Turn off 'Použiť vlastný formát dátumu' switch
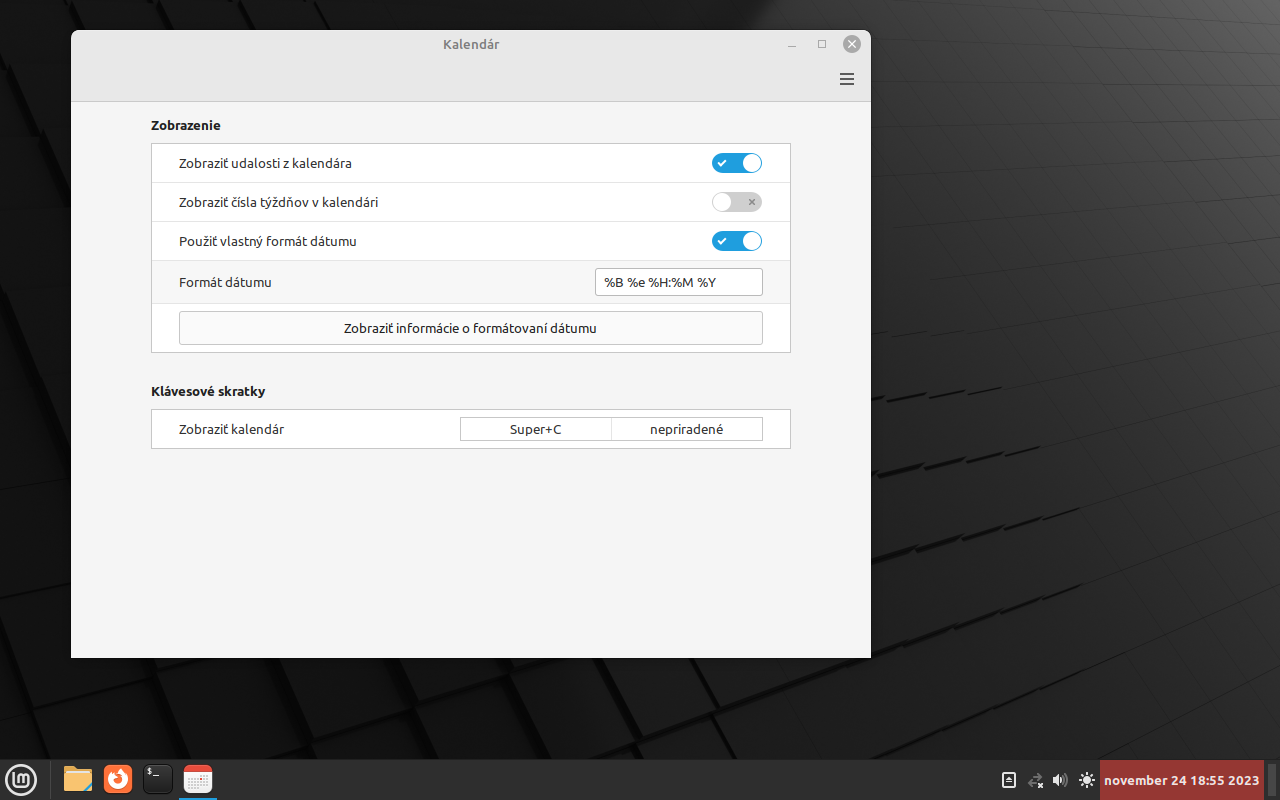The width and height of the screenshot is (1280, 800). point(737,241)
